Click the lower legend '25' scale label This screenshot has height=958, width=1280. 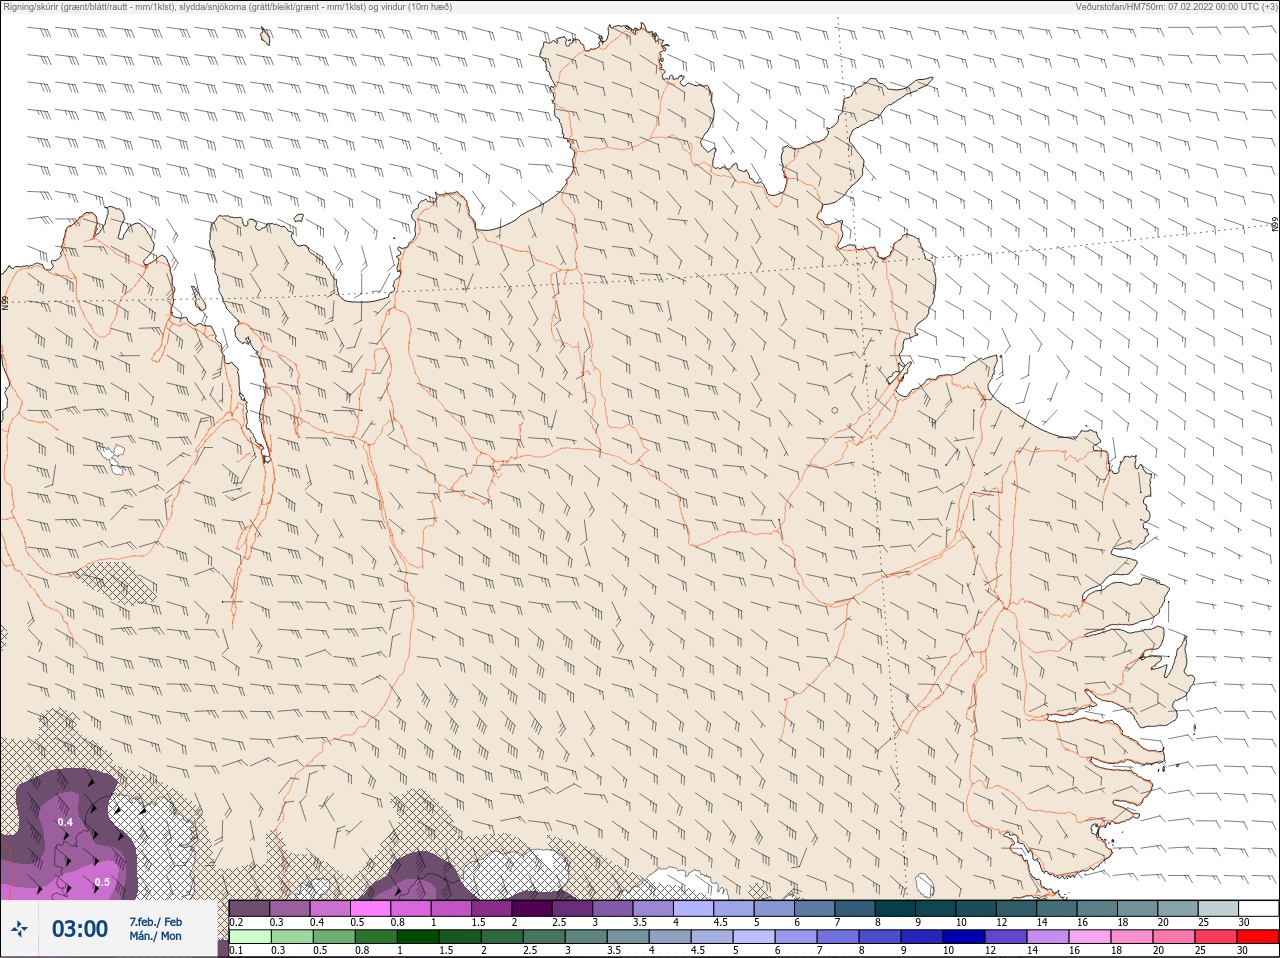point(1199,950)
